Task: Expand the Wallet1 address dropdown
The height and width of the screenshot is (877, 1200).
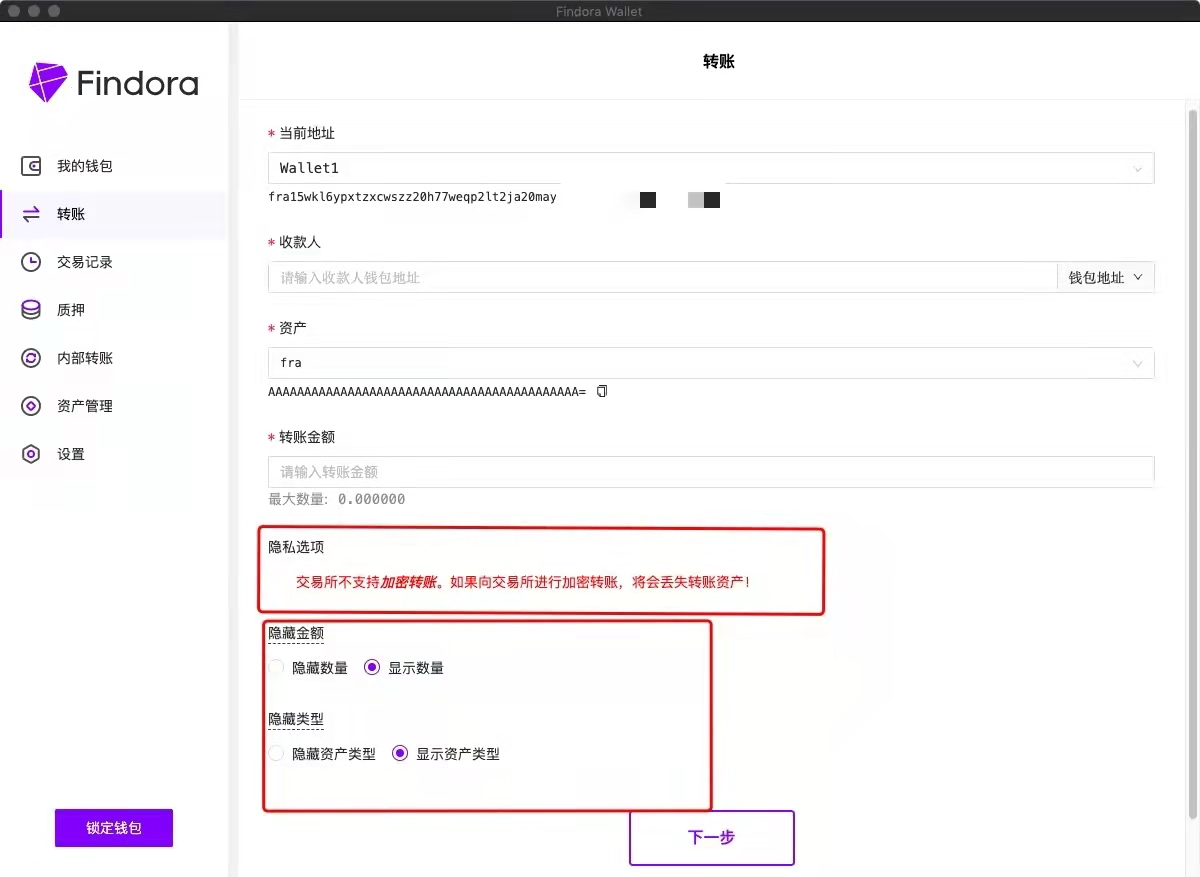Action: point(711,168)
